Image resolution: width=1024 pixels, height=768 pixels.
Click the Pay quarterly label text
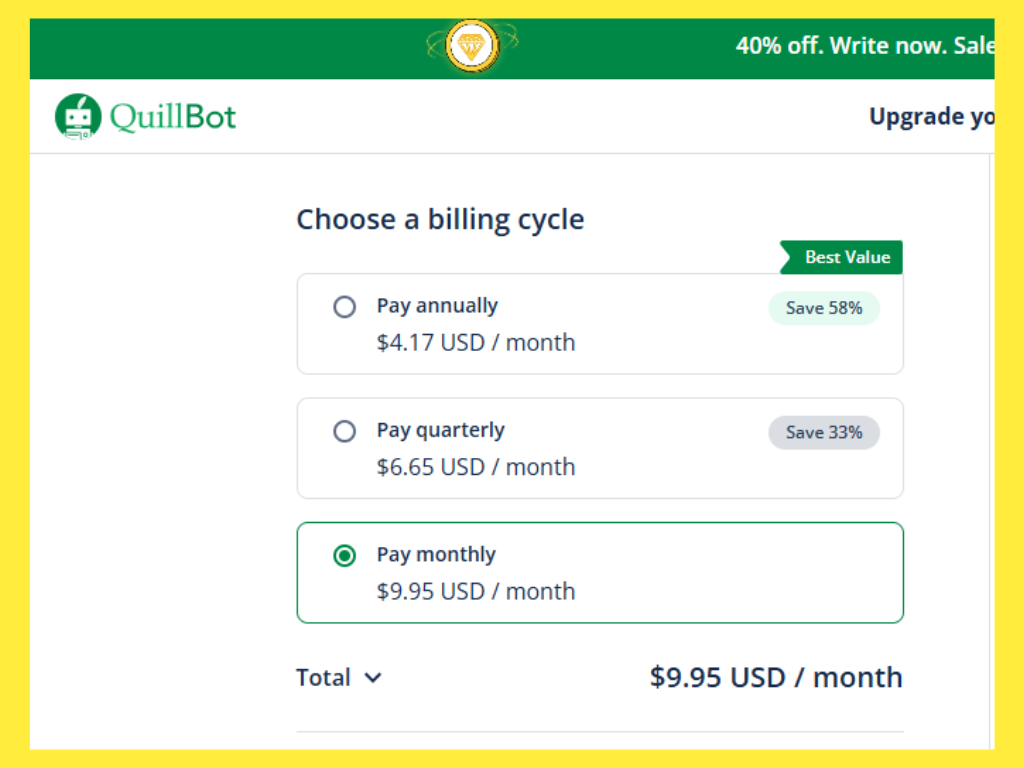click(440, 430)
